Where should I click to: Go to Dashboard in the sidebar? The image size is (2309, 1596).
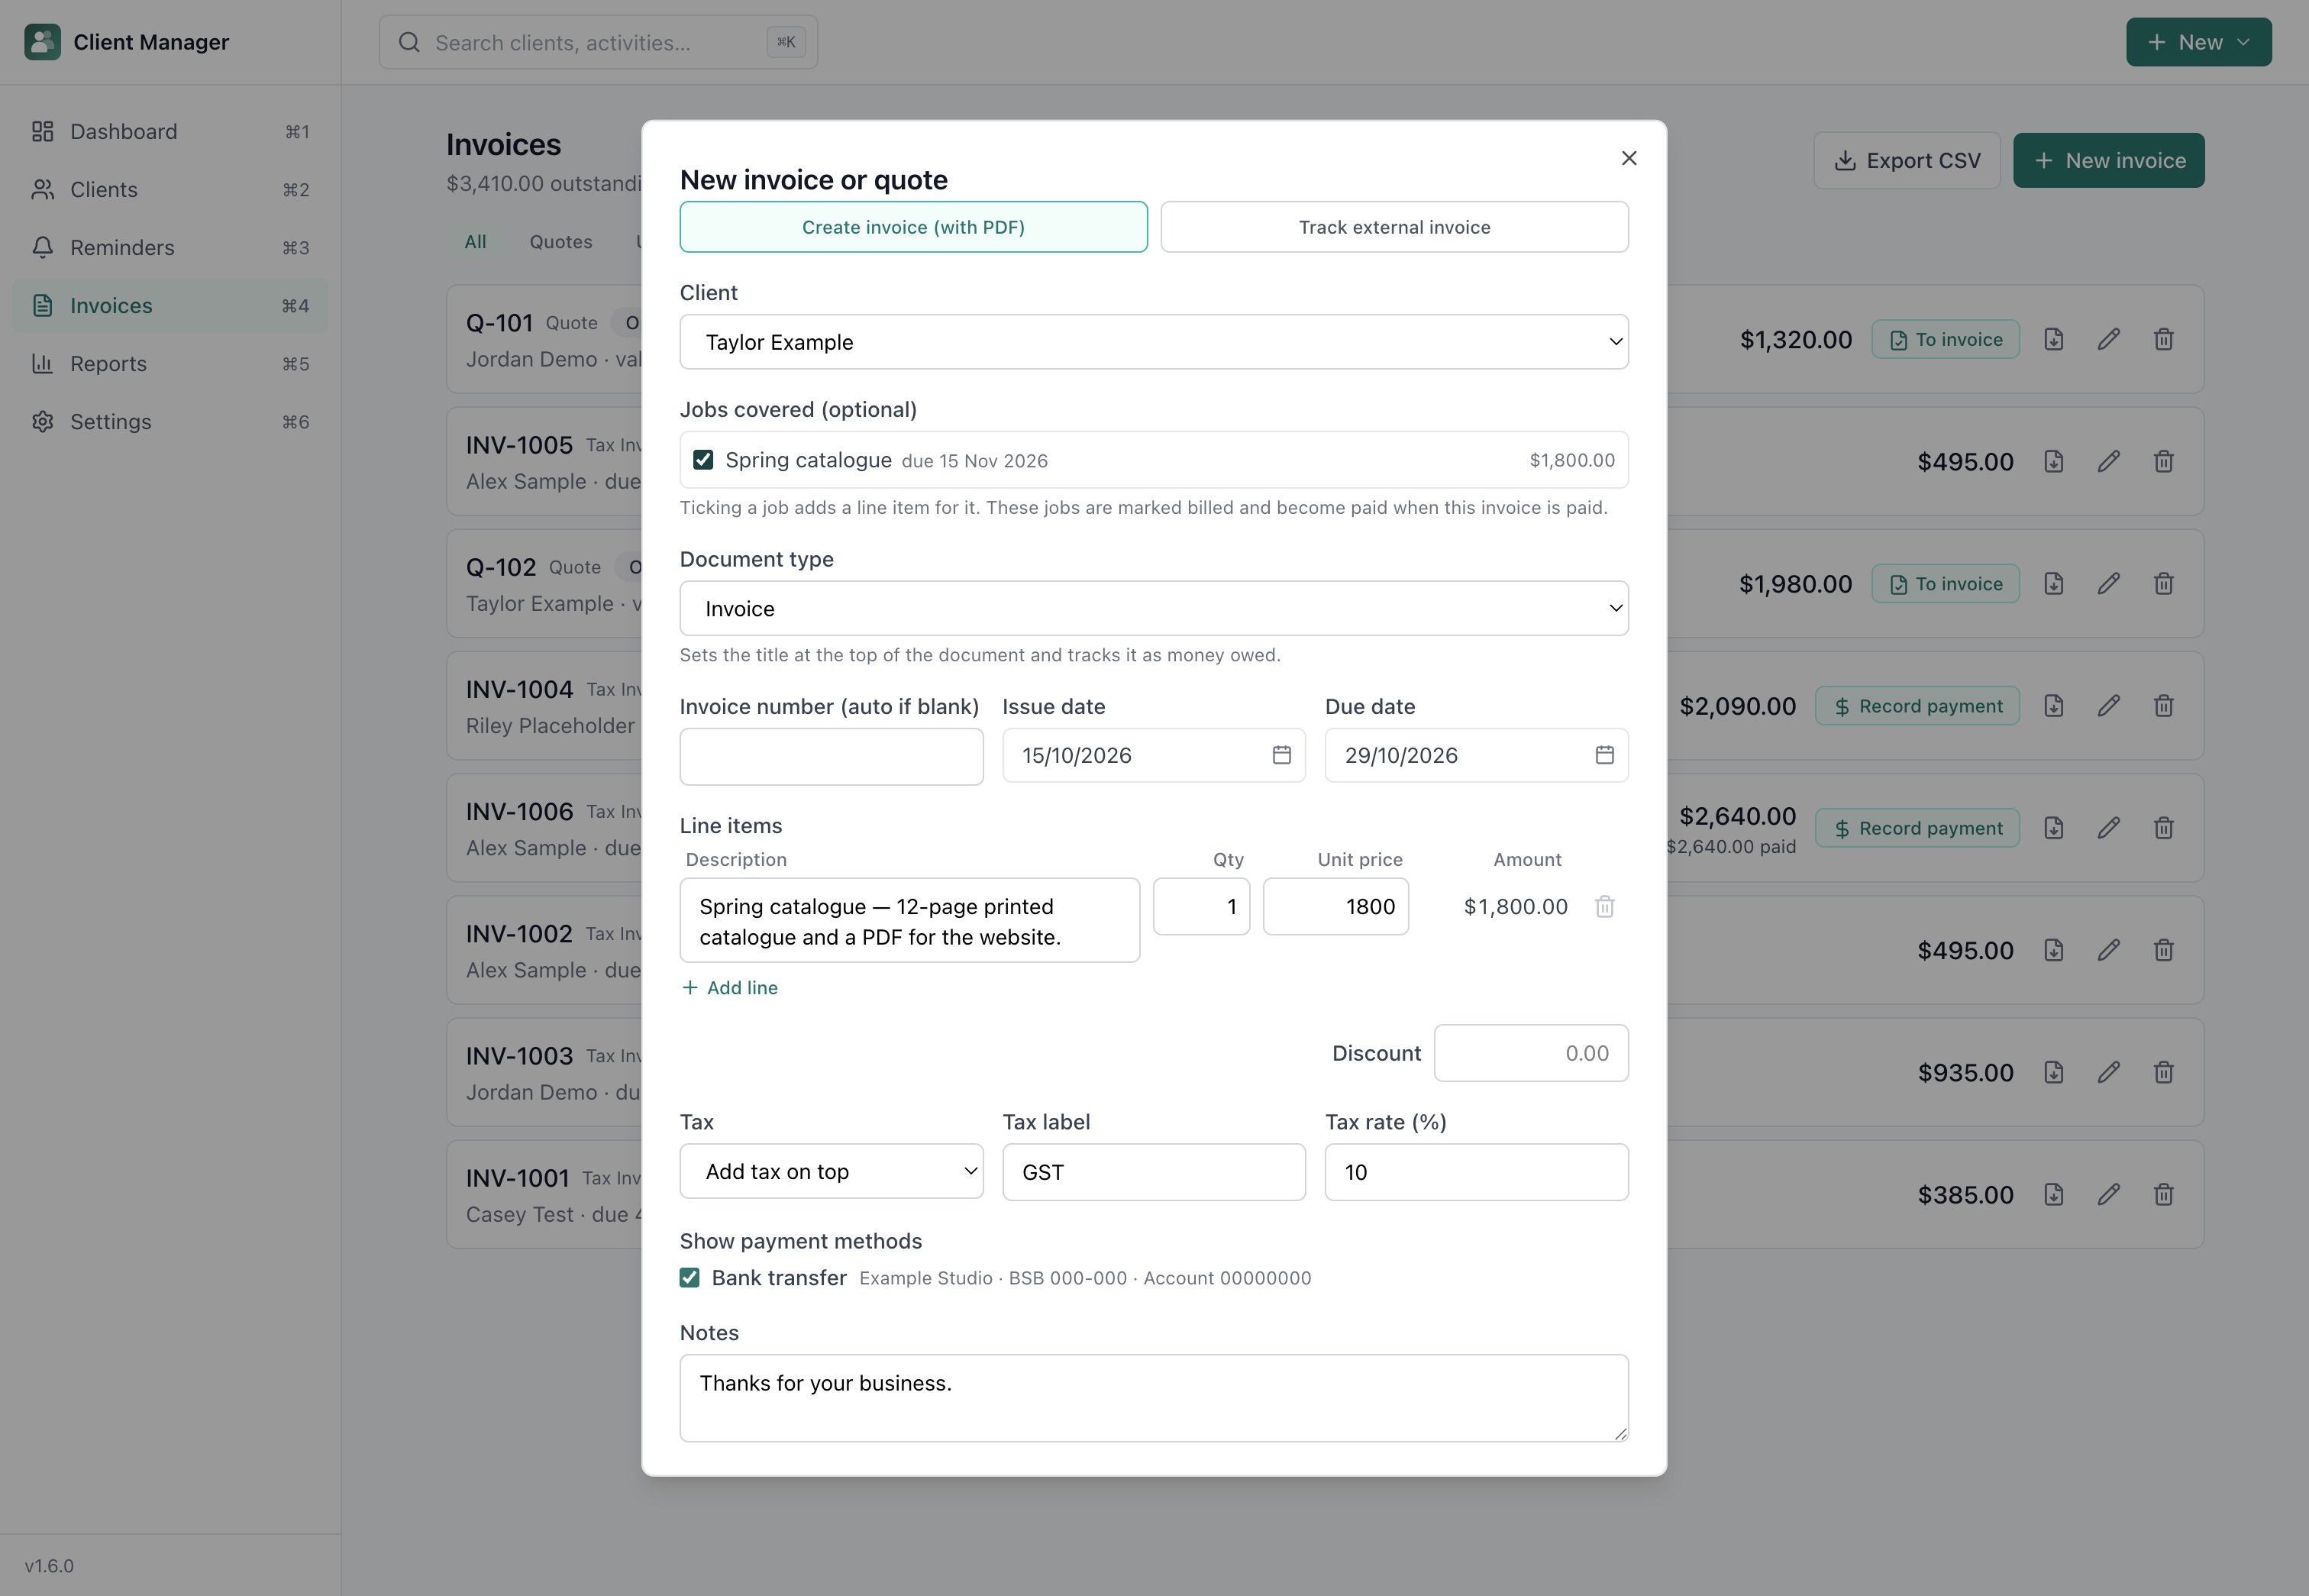coord(170,132)
